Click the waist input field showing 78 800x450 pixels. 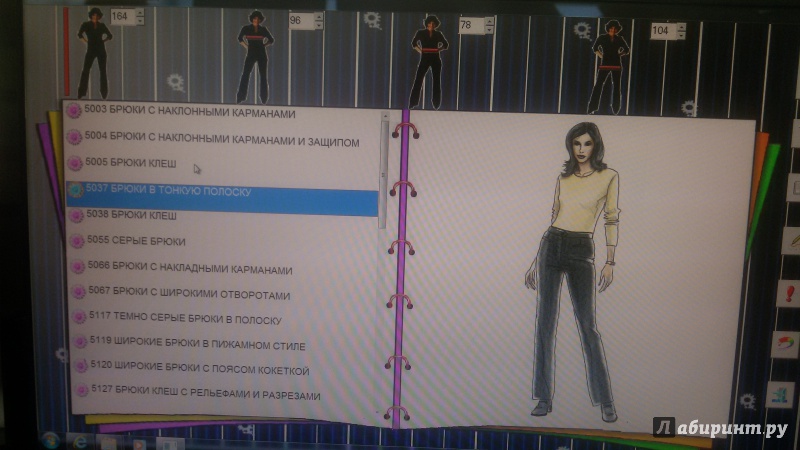[x=472, y=25]
